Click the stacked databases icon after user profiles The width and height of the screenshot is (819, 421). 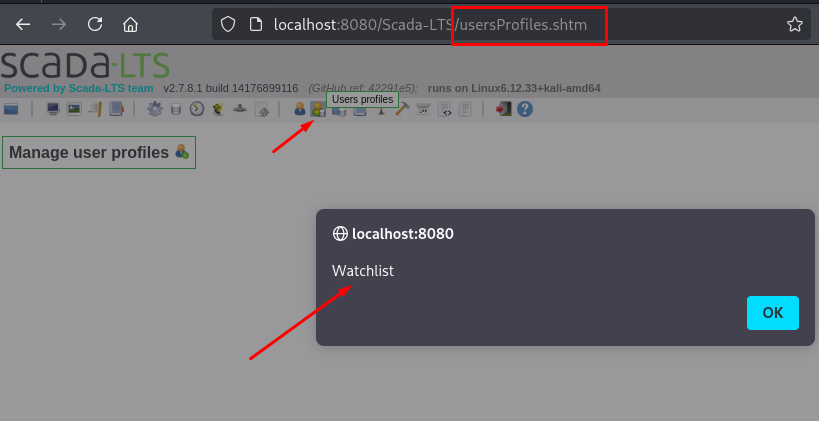point(339,111)
